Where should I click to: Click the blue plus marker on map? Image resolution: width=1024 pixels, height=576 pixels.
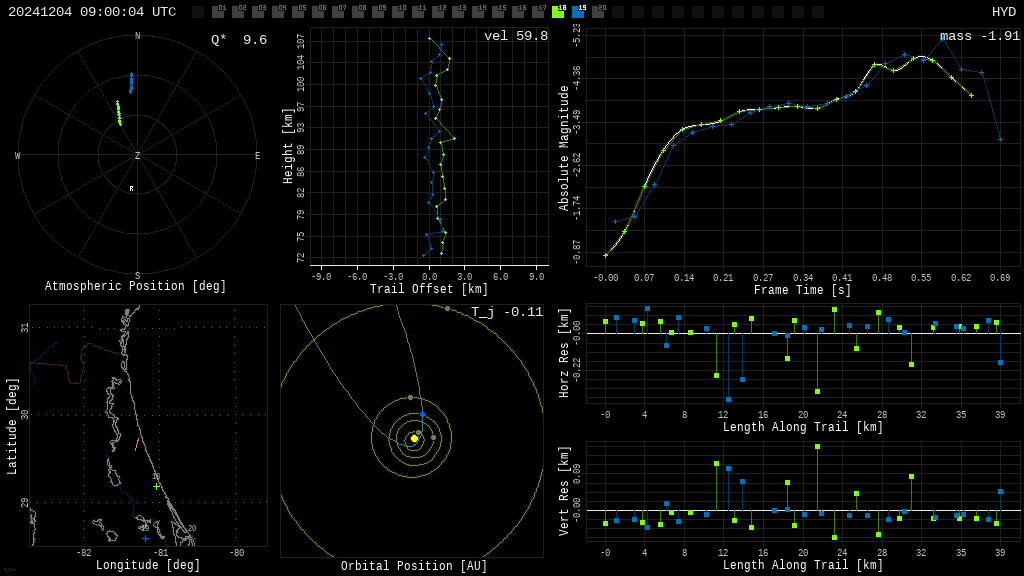tap(145, 539)
